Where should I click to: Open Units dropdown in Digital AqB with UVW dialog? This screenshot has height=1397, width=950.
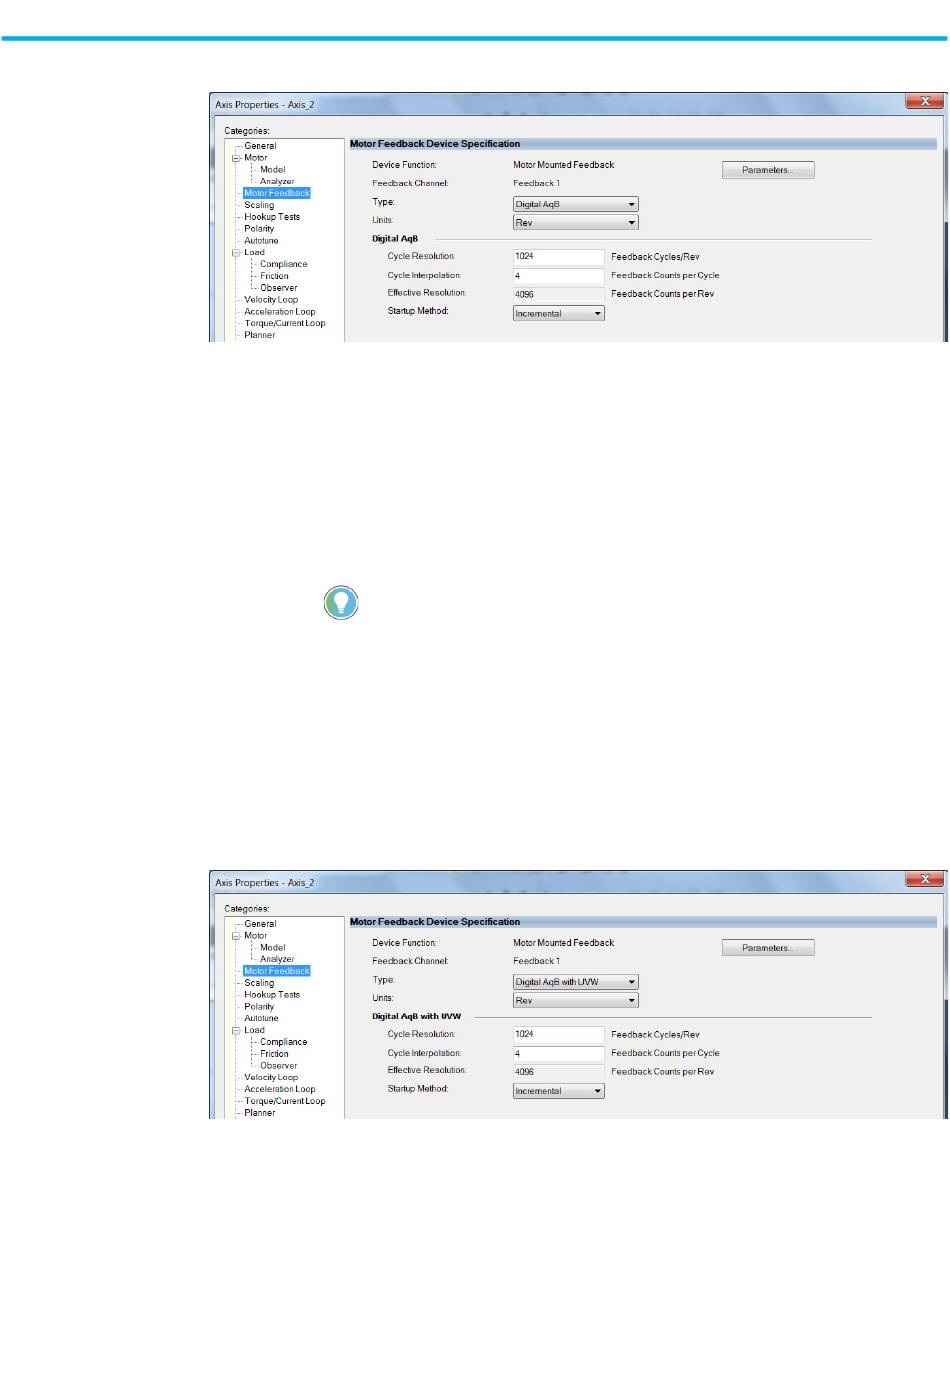coord(575,1000)
